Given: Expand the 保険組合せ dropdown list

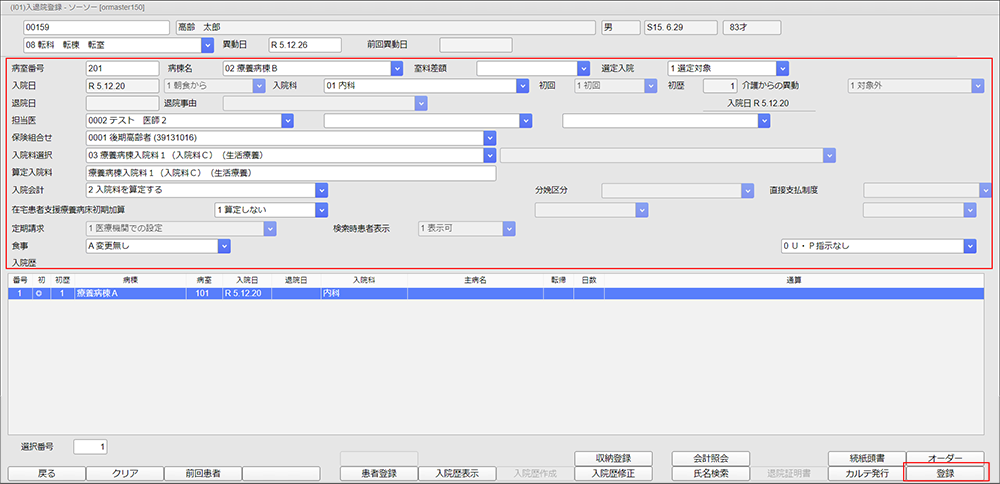Looking at the screenshot, I should click(x=490, y=138).
